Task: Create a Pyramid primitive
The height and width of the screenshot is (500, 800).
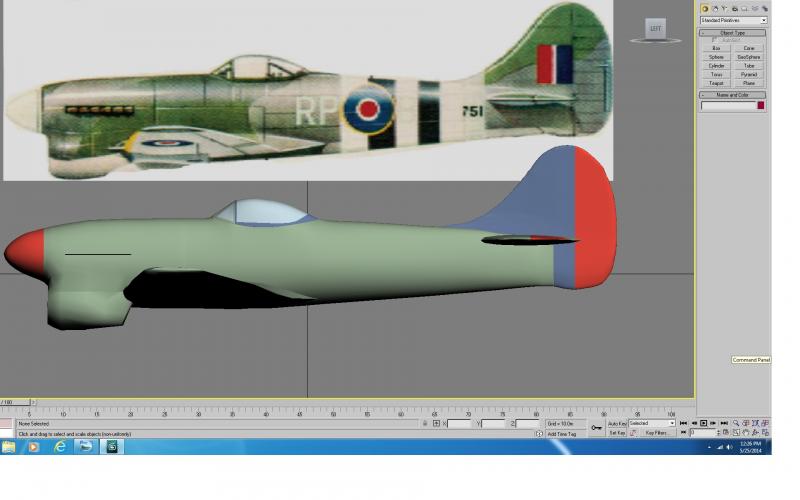Action: [748, 74]
